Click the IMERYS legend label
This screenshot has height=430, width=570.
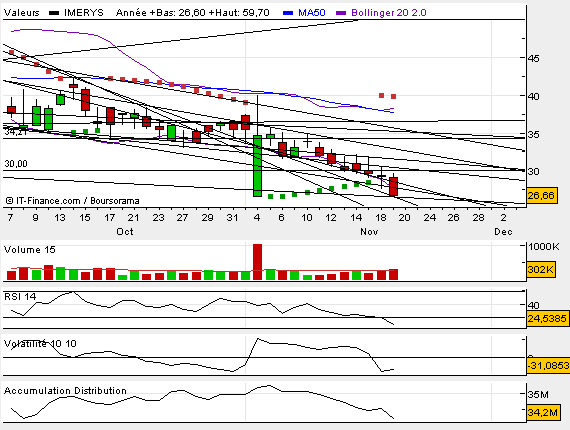tap(84, 13)
